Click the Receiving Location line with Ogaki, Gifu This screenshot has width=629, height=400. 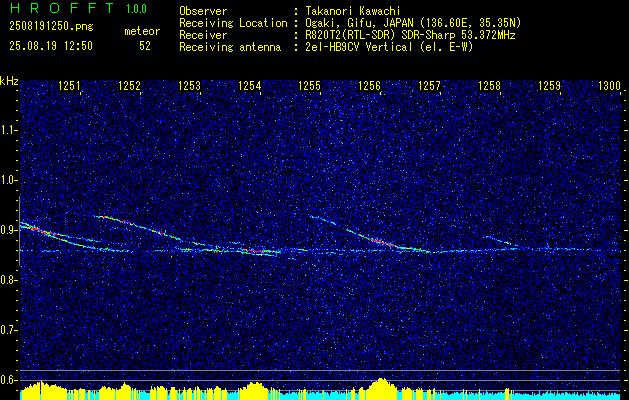point(350,23)
